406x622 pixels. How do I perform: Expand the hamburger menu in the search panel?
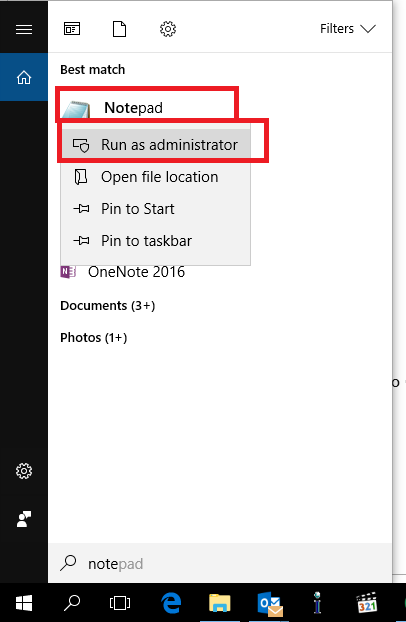point(24,29)
